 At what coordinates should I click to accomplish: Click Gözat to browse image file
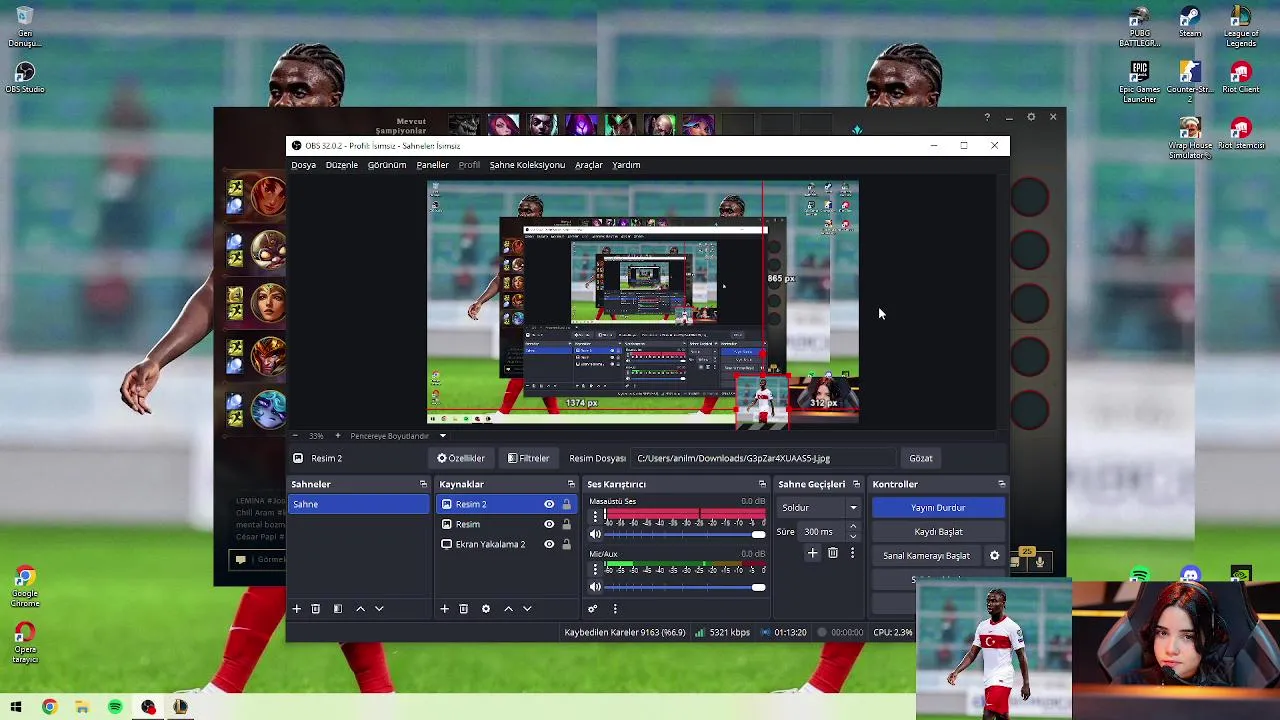point(921,458)
